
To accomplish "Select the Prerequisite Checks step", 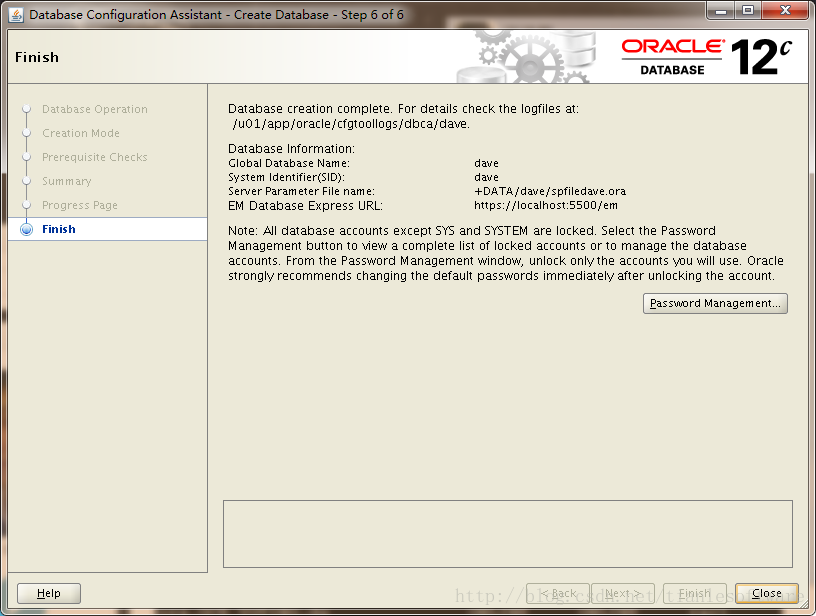I will click(95, 157).
